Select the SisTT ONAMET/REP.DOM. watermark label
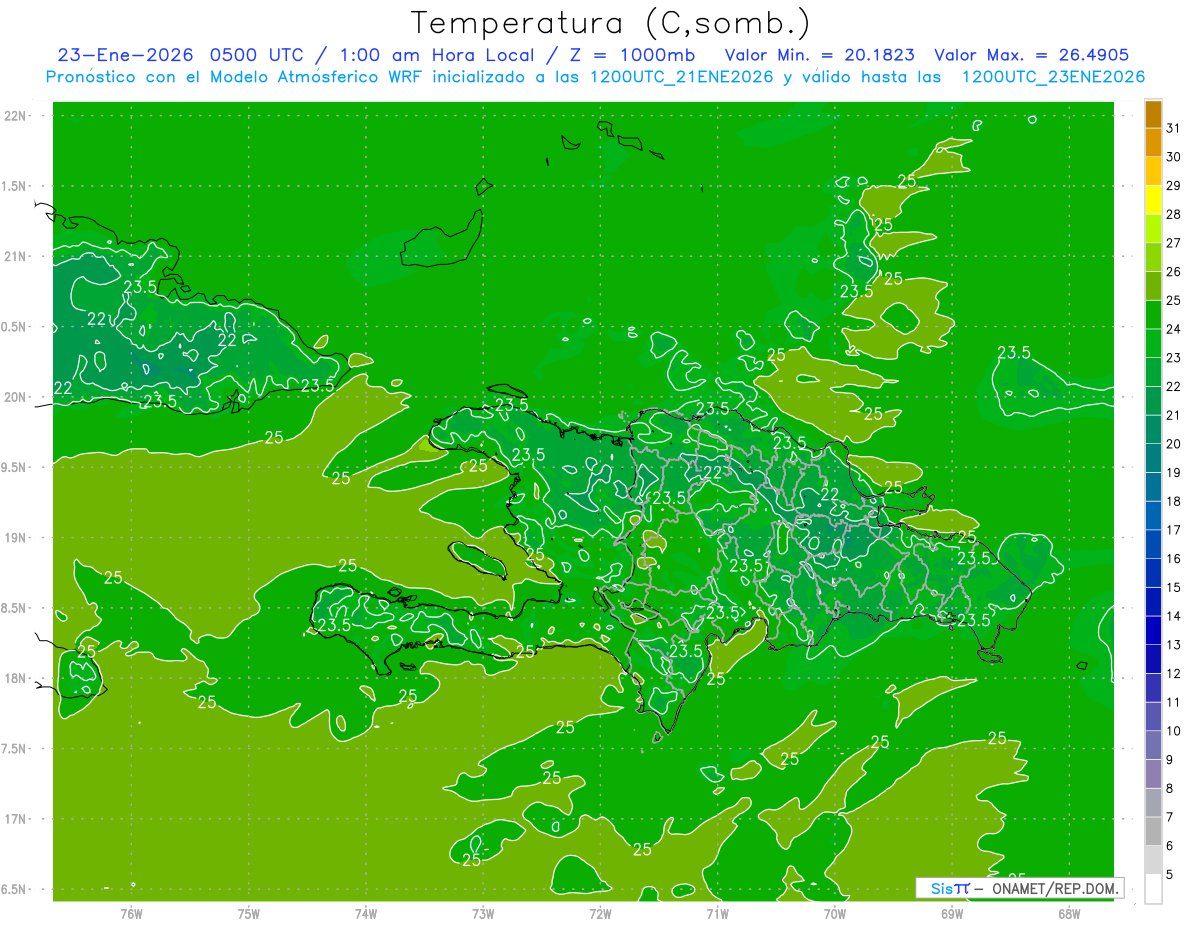The image size is (1200, 927). point(1019,888)
